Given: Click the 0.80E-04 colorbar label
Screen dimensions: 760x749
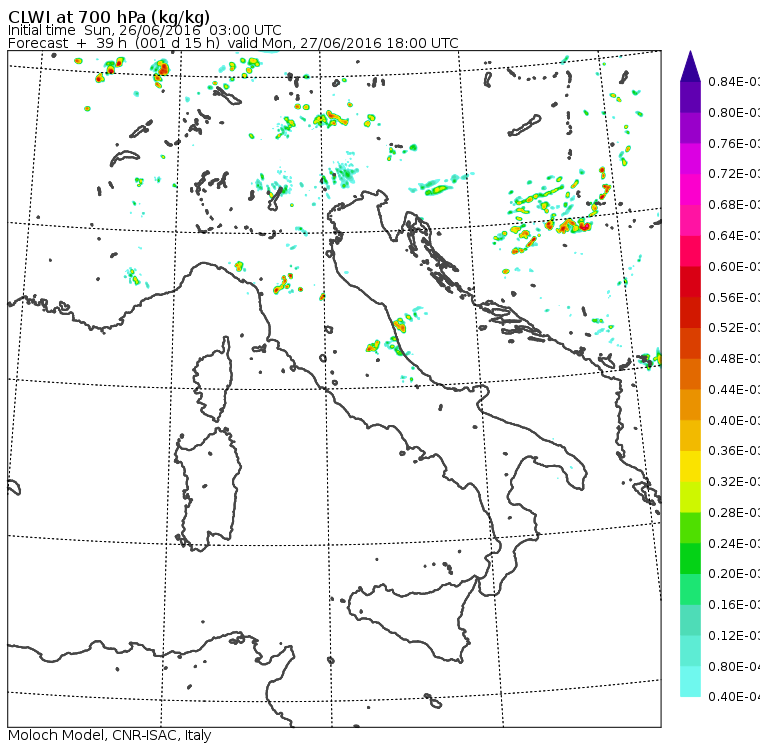Looking at the screenshot, I should pos(734,667).
